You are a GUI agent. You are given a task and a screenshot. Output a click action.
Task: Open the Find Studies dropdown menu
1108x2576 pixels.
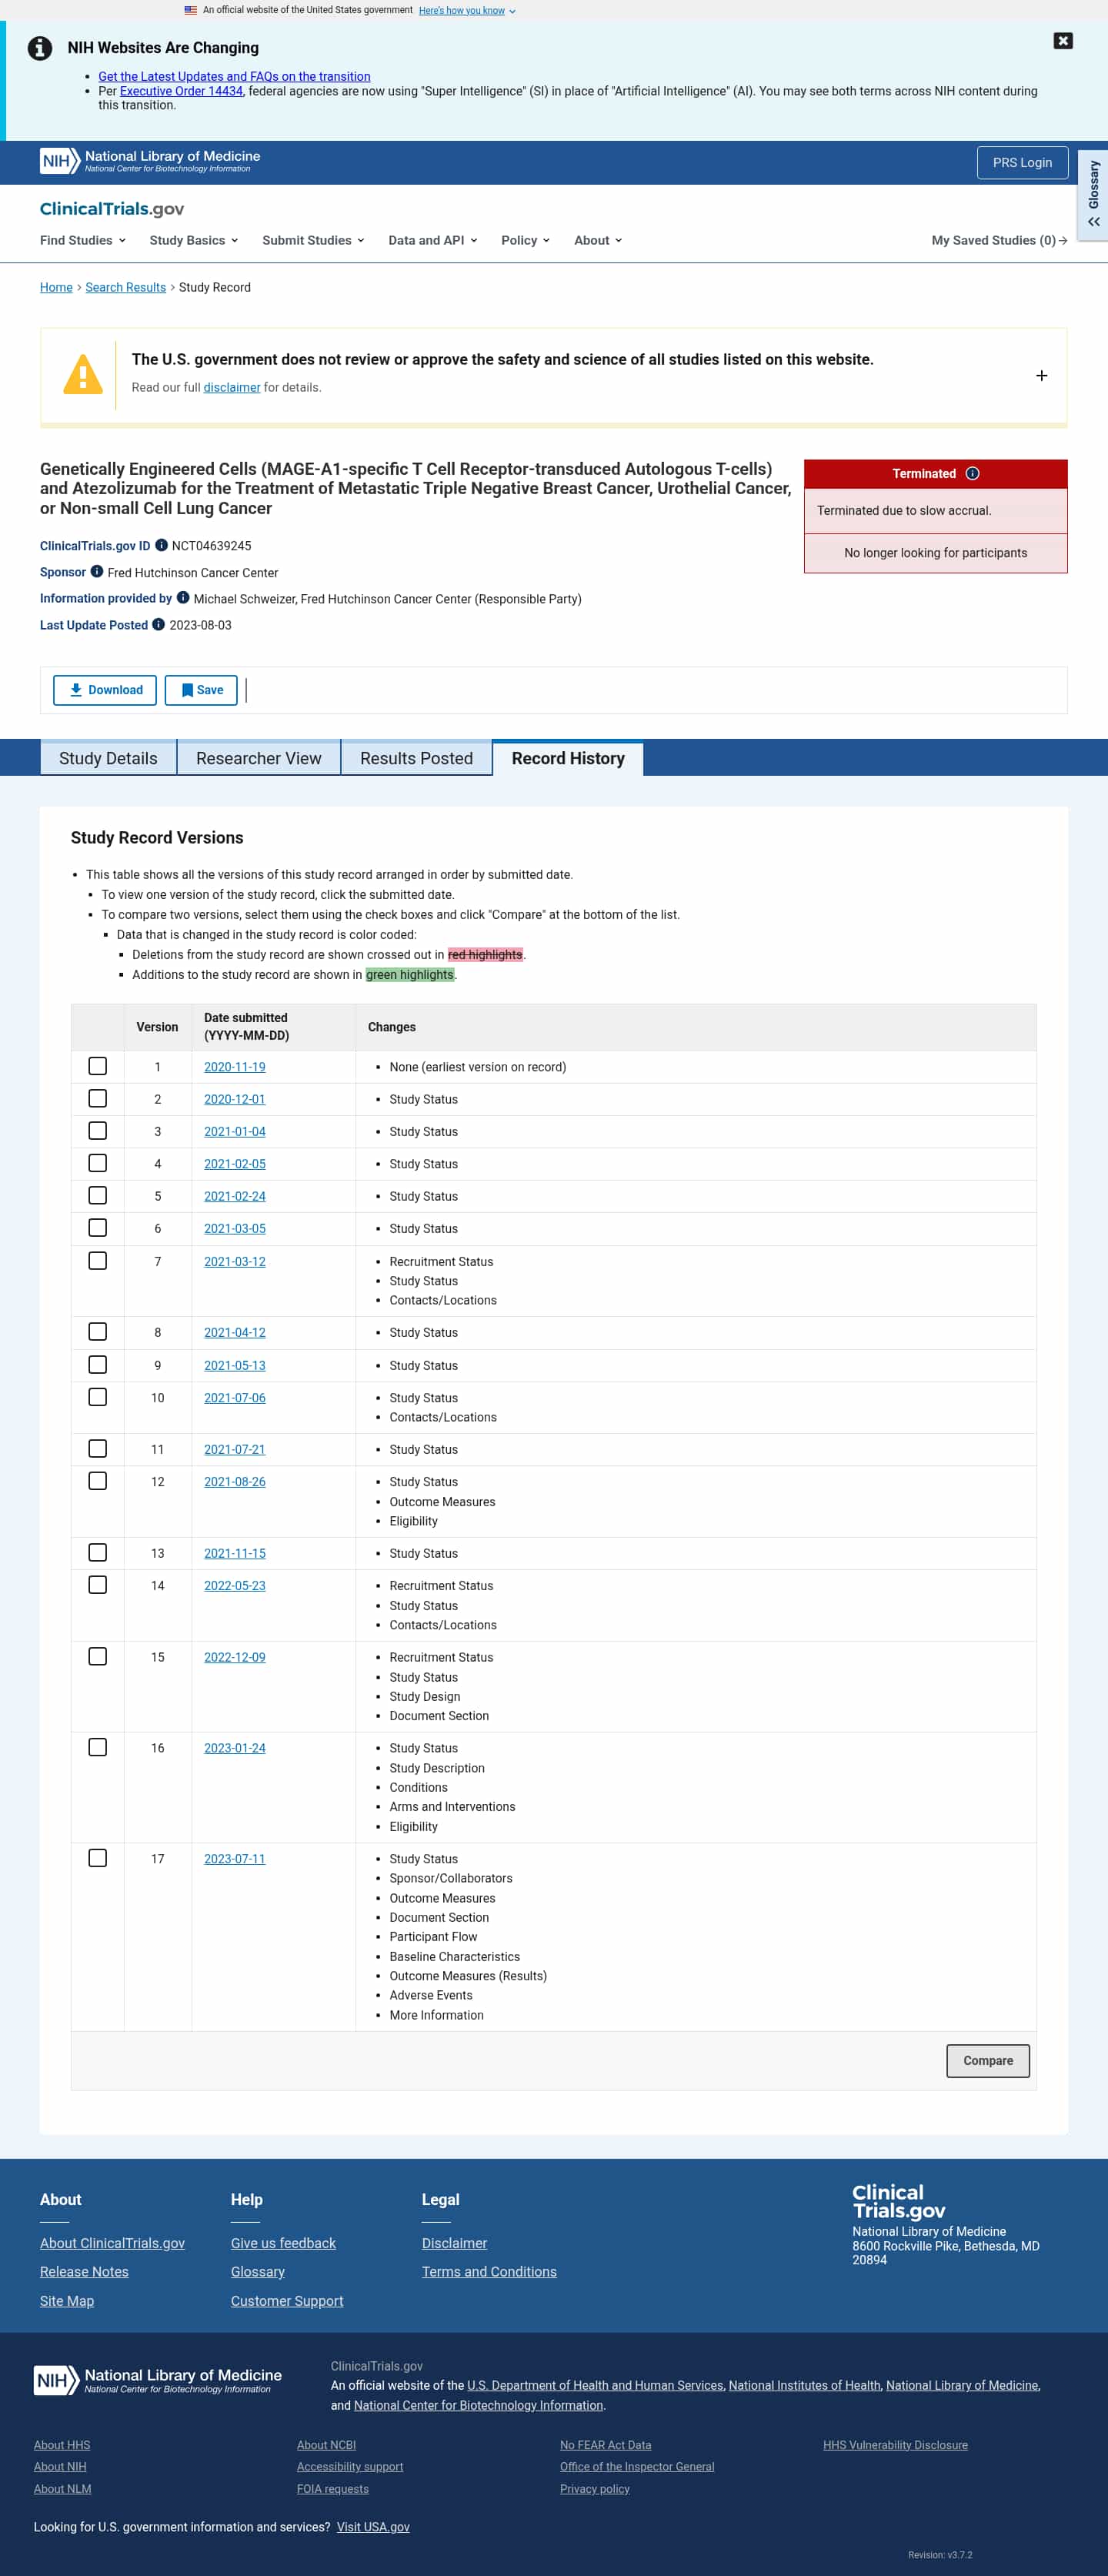tap(83, 241)
